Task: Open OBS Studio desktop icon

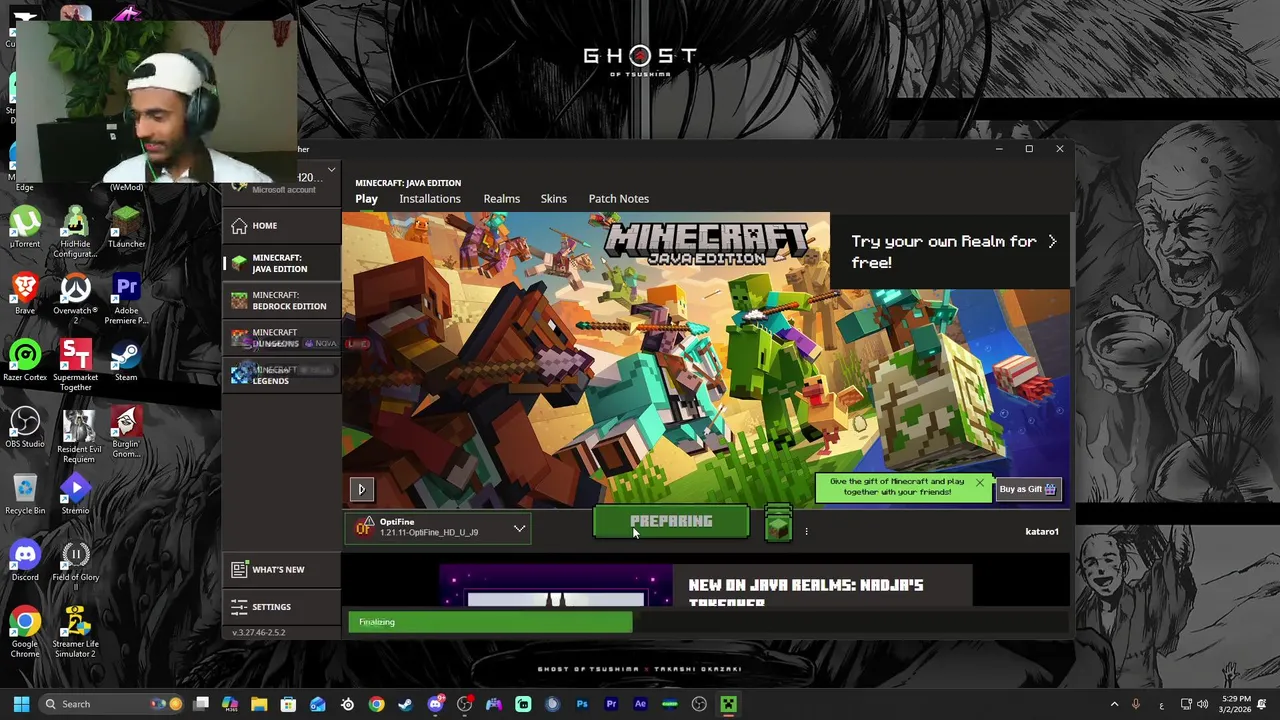Action: click(25, 429)
